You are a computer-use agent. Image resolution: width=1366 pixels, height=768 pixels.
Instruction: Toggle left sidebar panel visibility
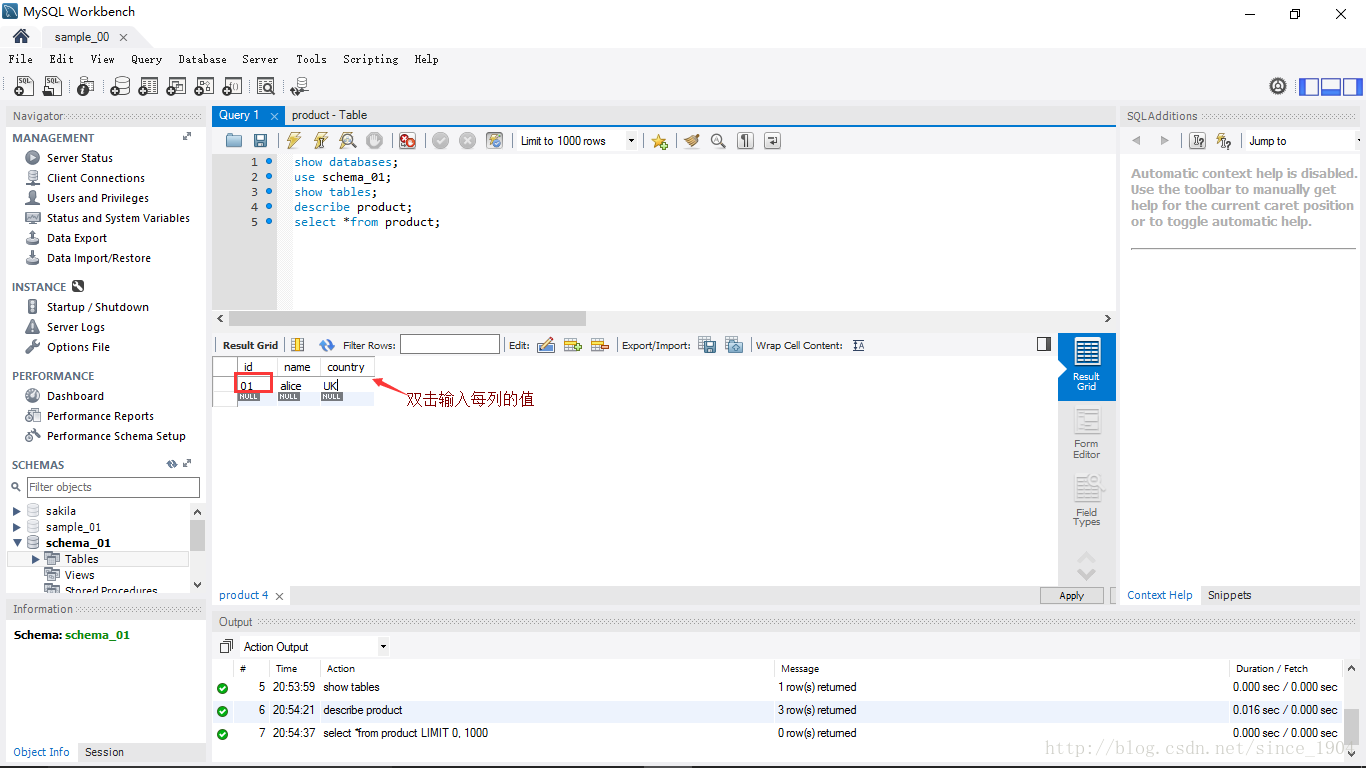1309,87
